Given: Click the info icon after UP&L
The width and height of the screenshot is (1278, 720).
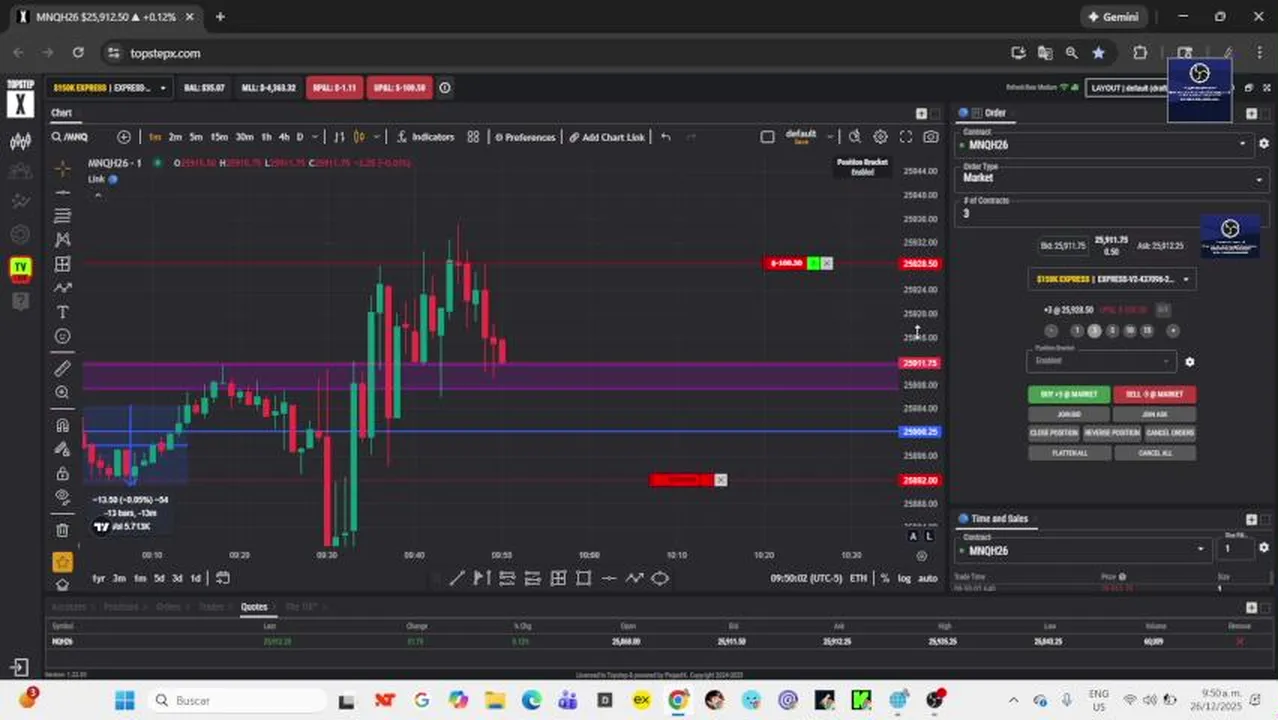Looking at the screenshot, I should coord(445,88).
